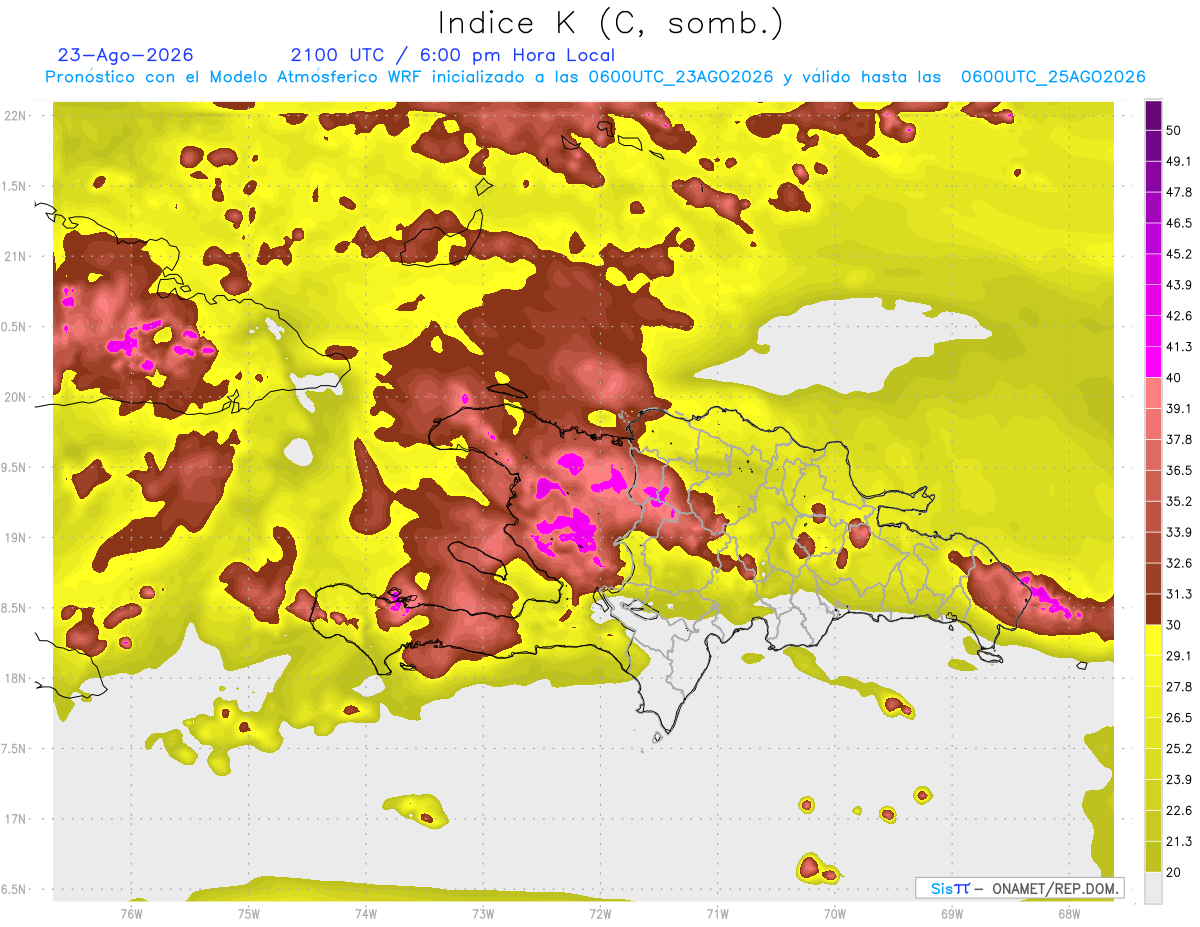The image size is (1200, 927).
Task: Click the '76W' longitude label
Action: [x=132, y=913]
